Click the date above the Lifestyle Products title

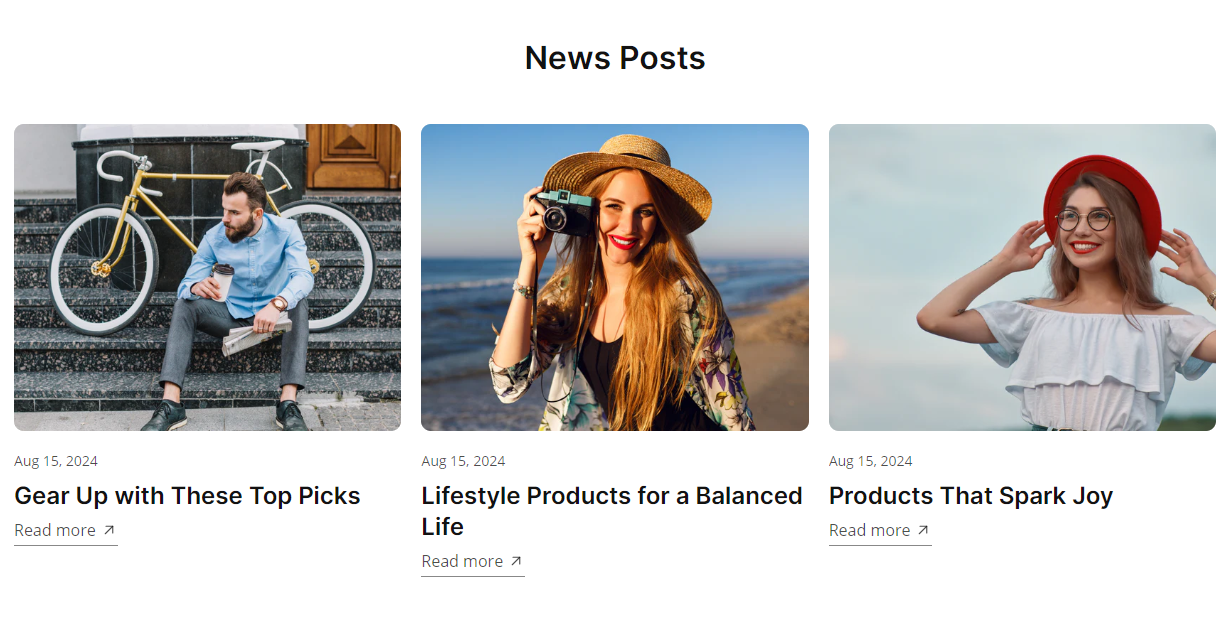(463, 461)
